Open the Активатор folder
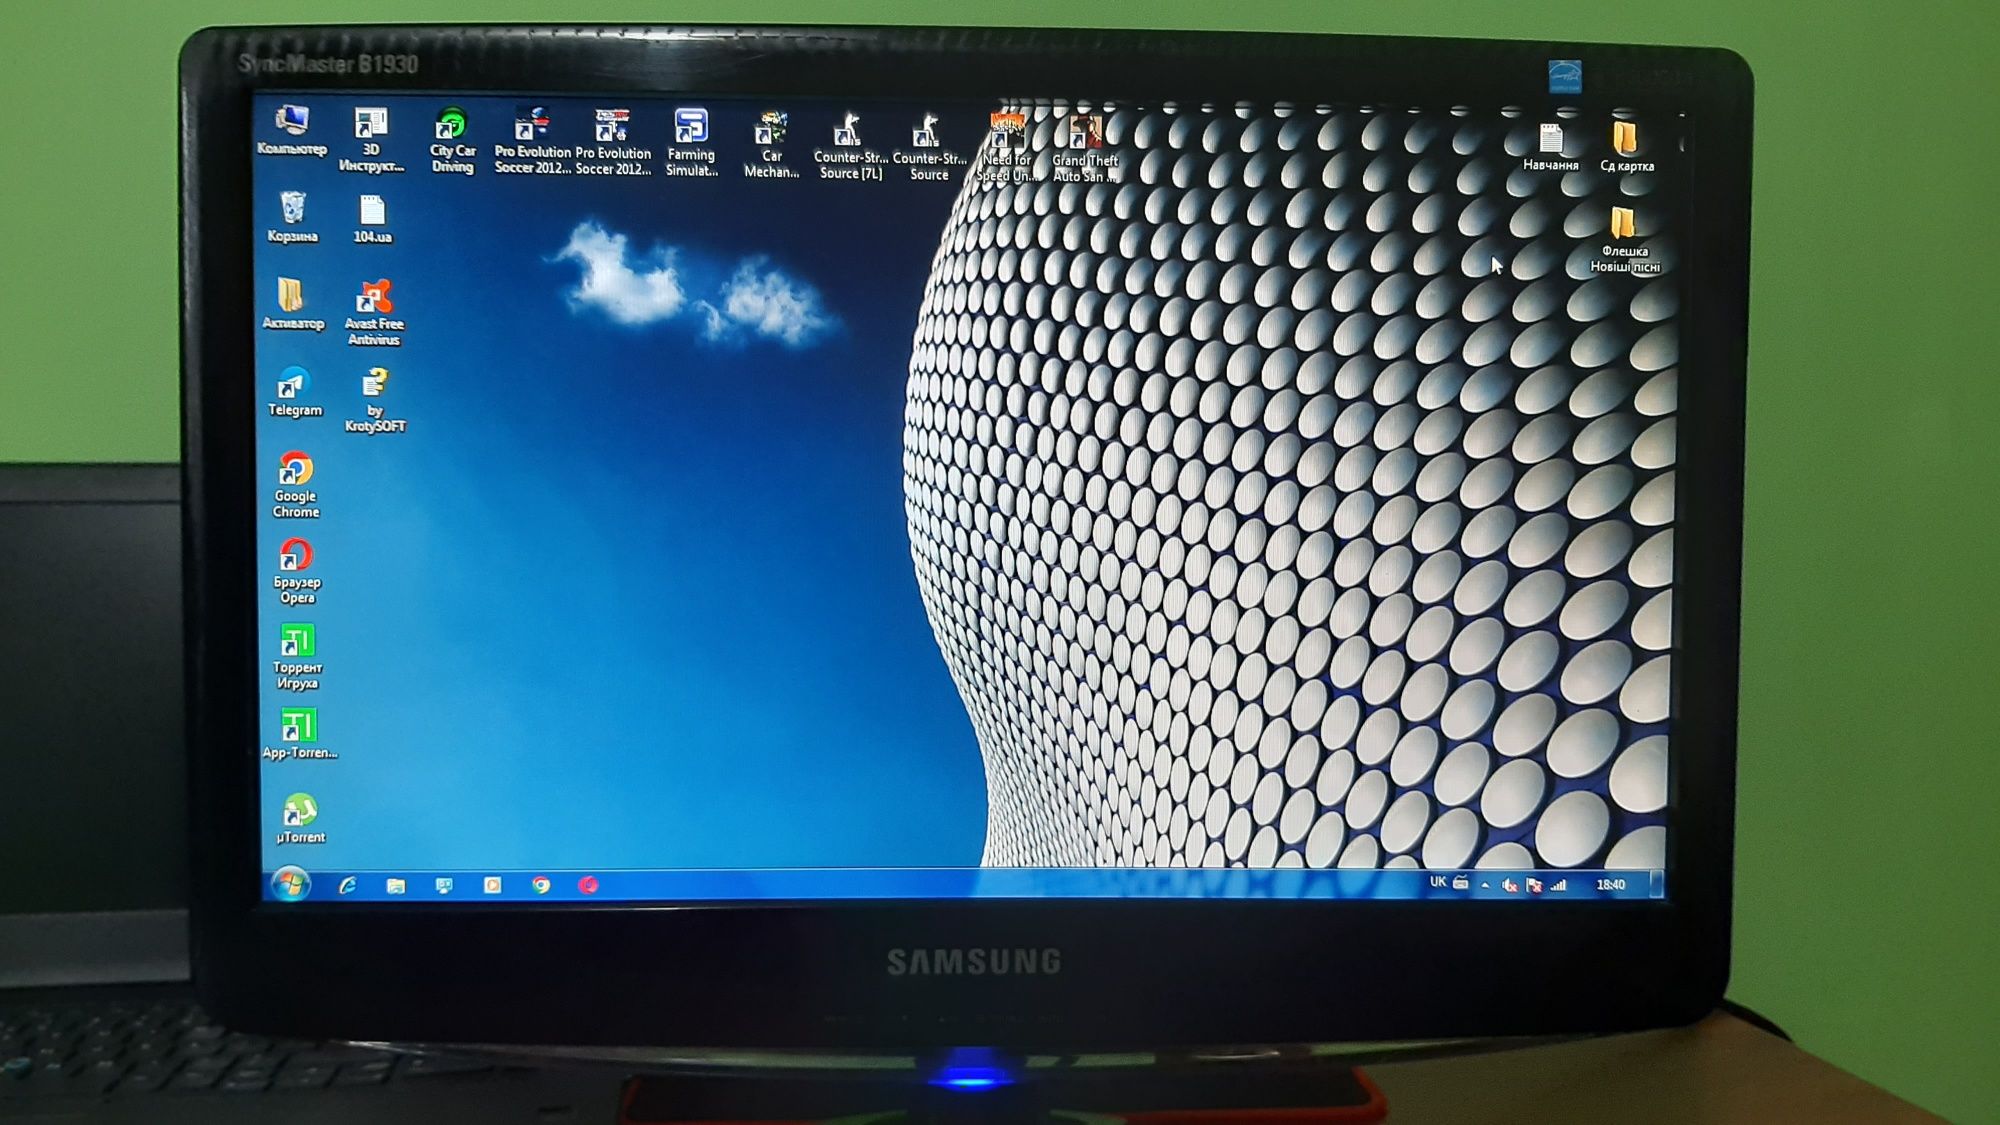 (292, 304)
